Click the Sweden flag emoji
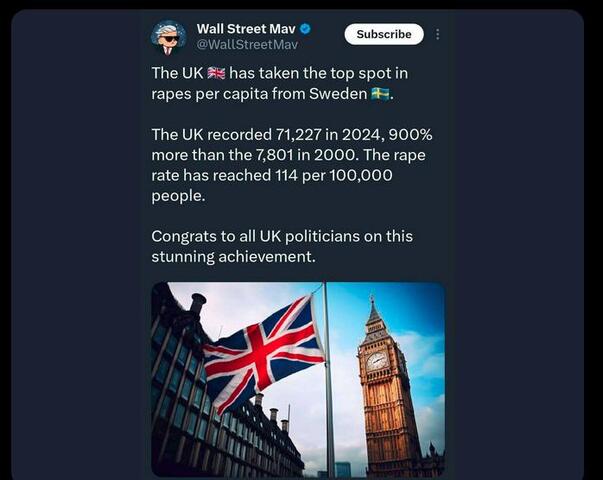This screenshot has height=480, width=603. [380, 95]
